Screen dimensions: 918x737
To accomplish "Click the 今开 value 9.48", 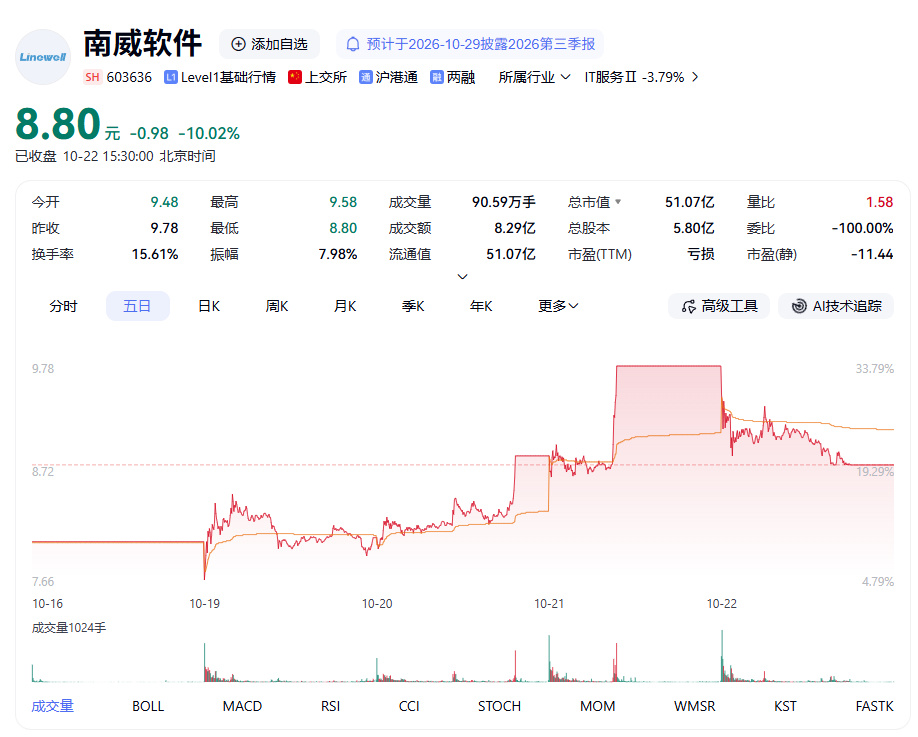I will (x=165, y=202).
